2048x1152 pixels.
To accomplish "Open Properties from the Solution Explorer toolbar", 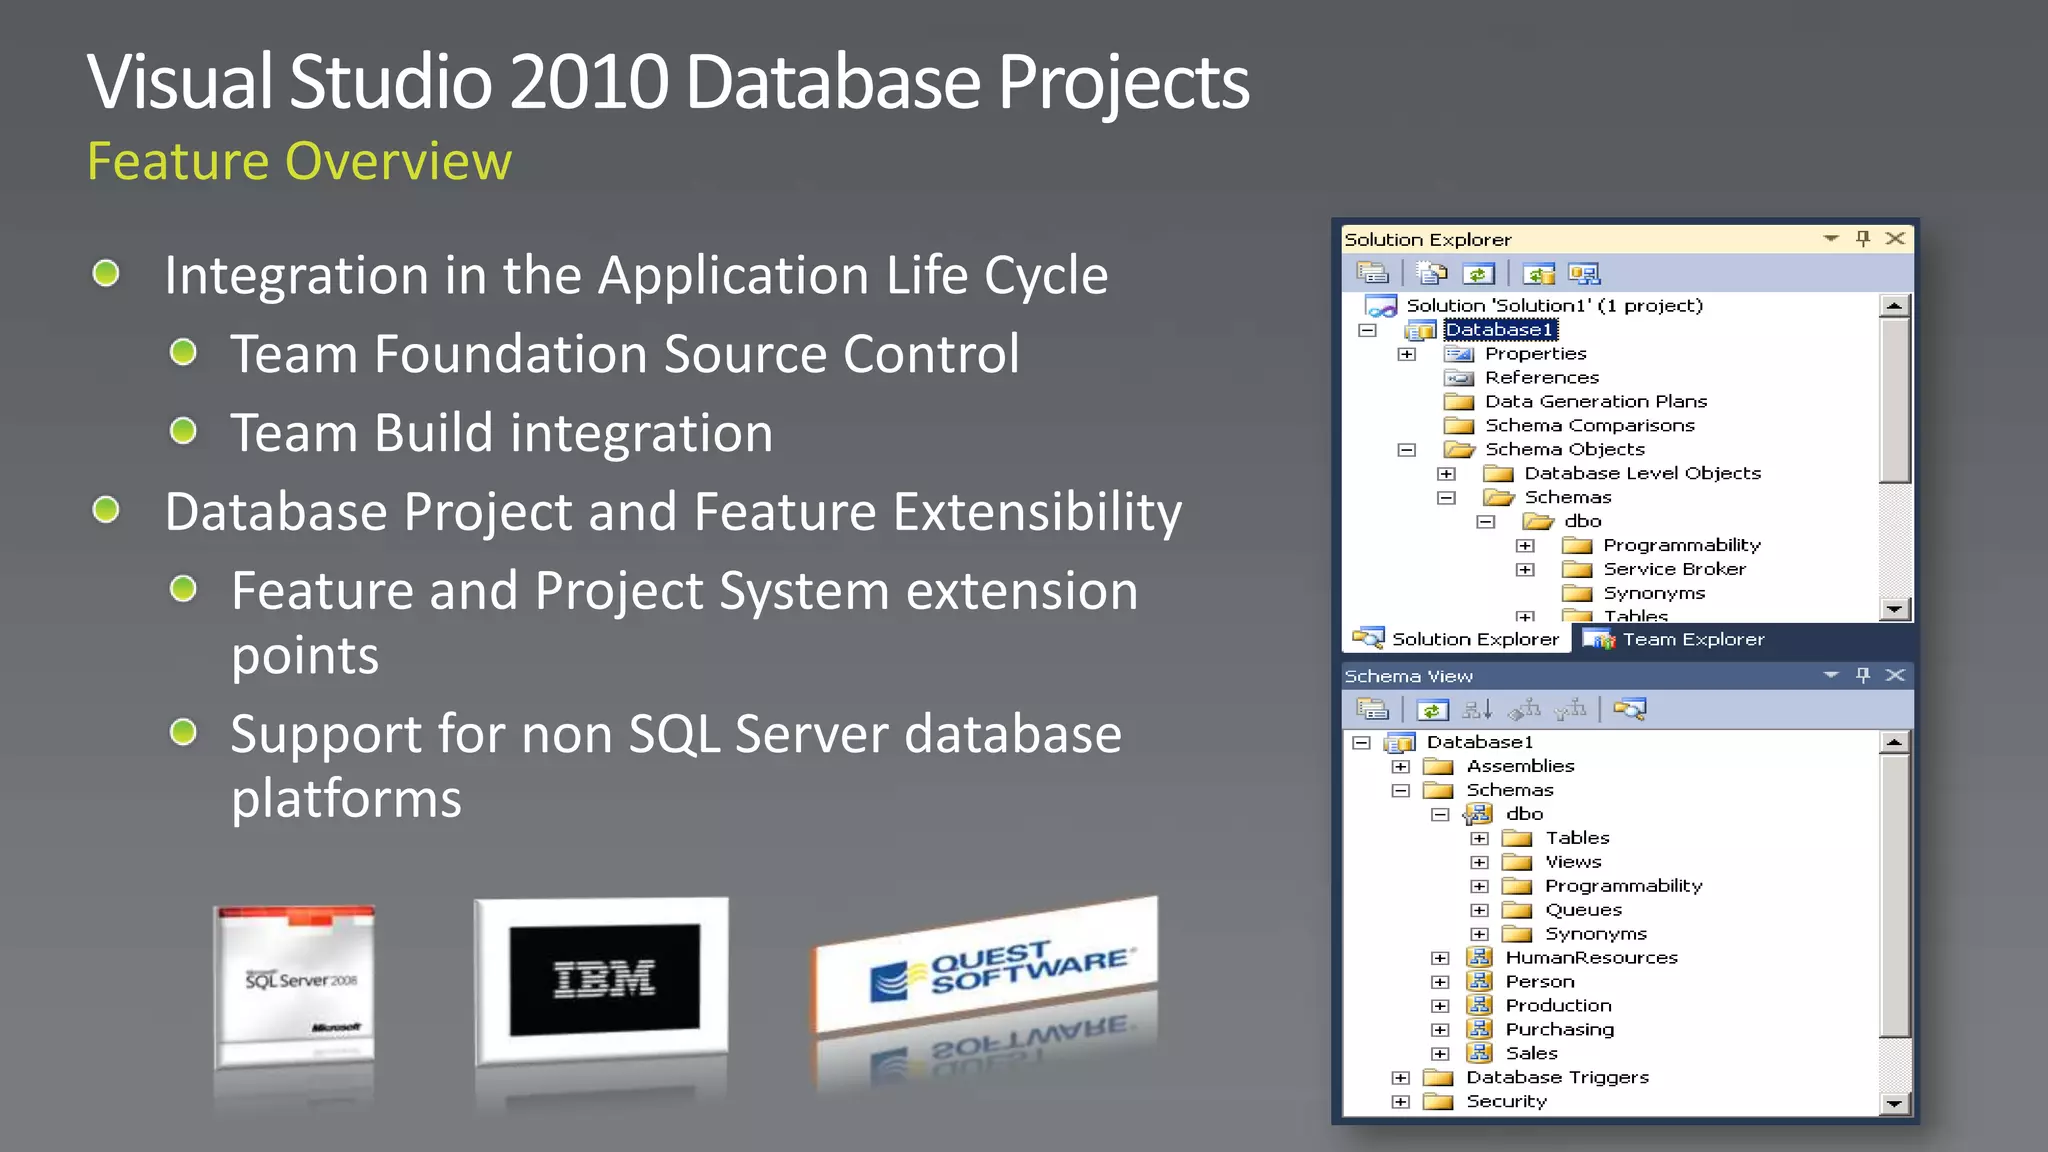I will coord(1372,272).
